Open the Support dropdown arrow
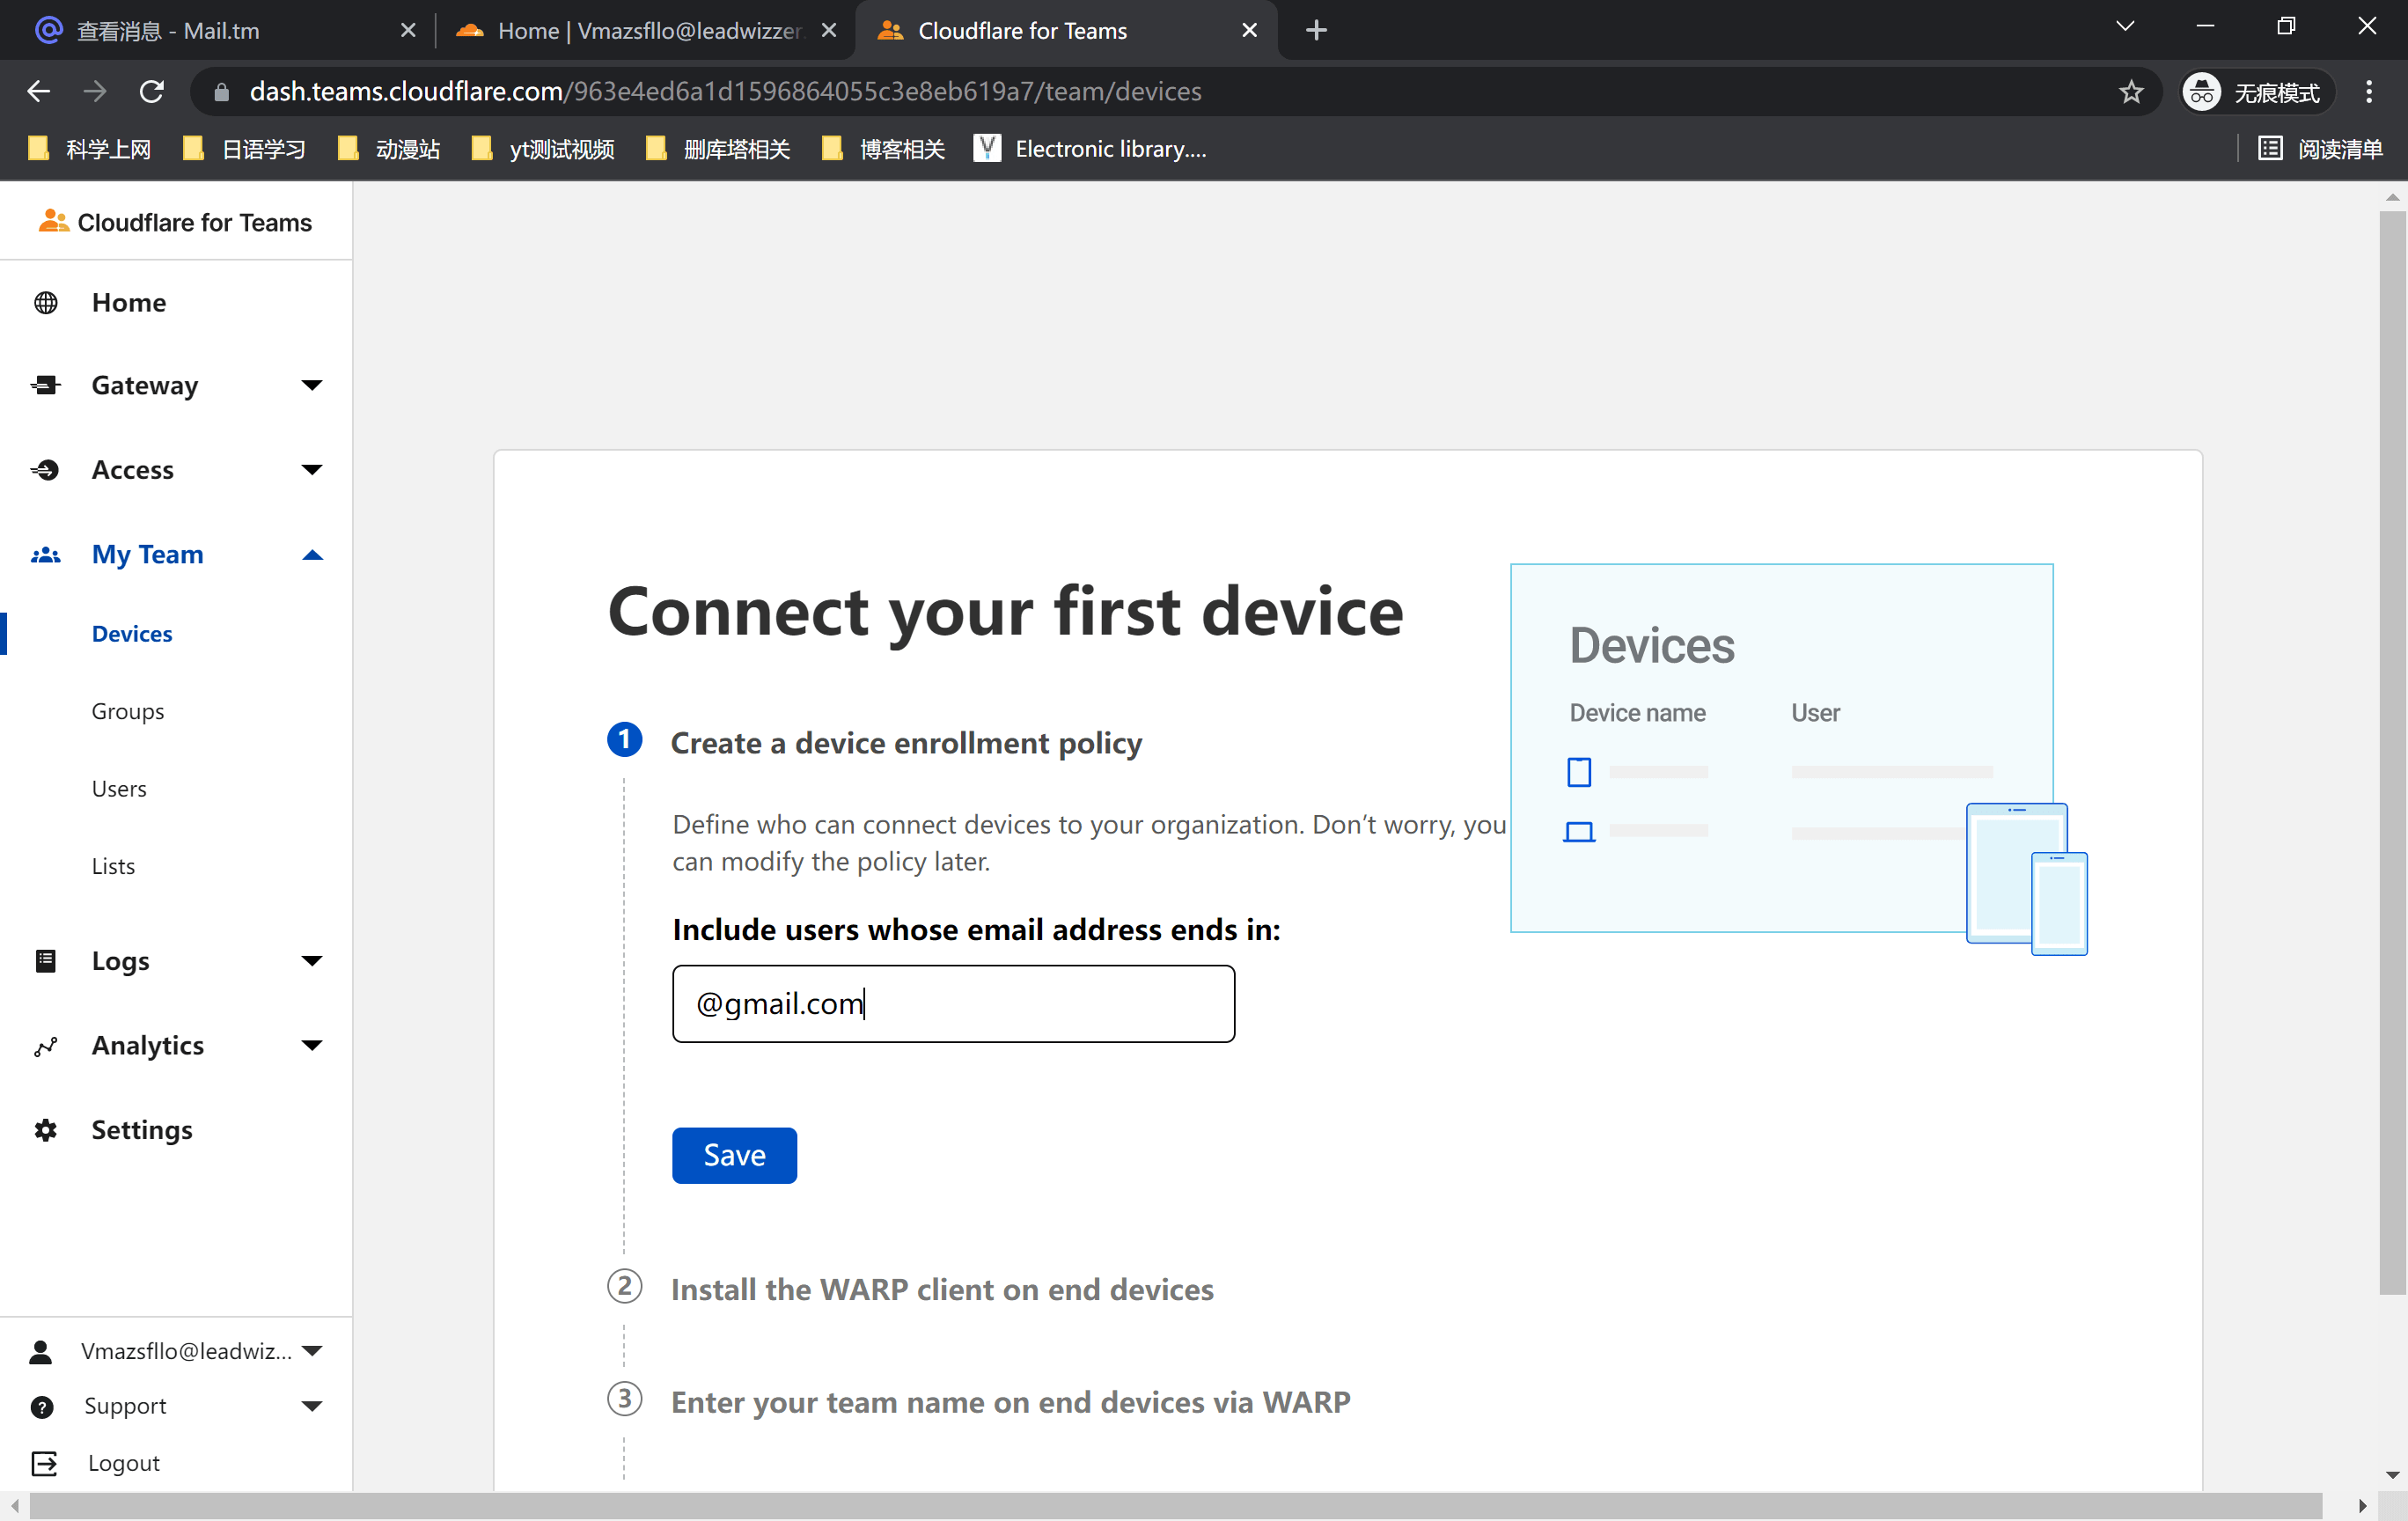The width and height of the screenshot is (2408, 1521). (312, 1406)
